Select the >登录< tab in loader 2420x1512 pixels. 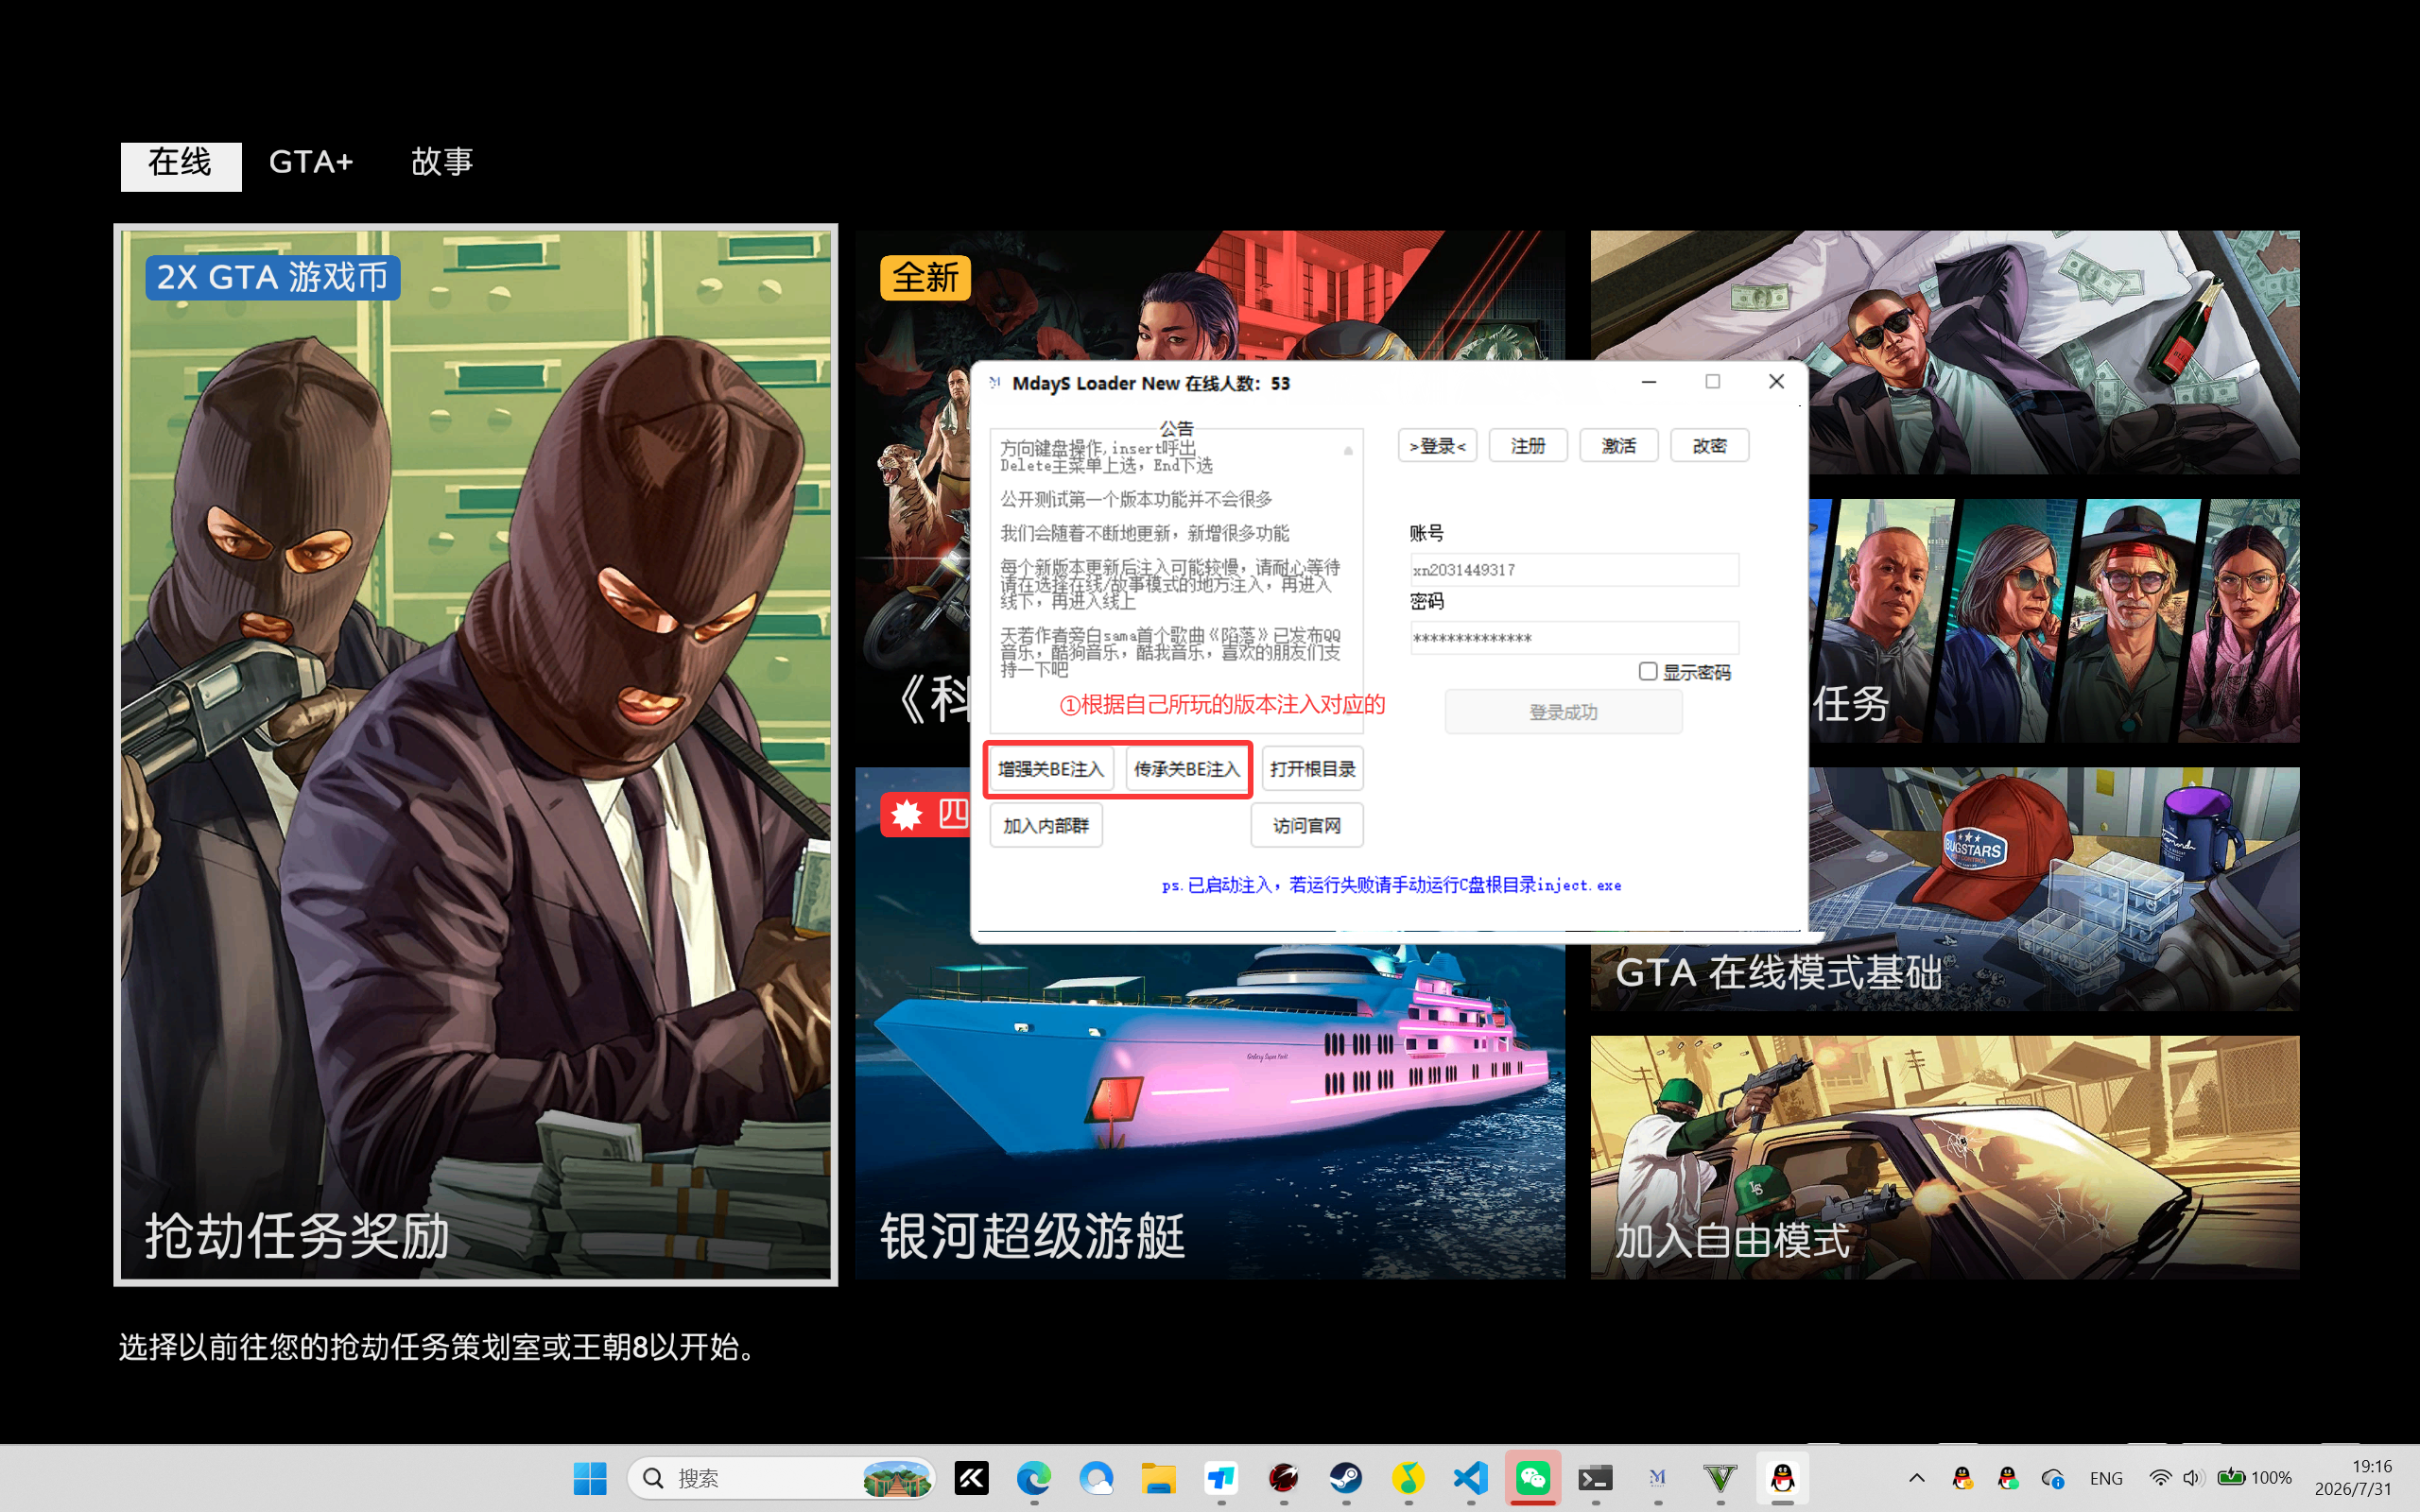coord(1437,446)
